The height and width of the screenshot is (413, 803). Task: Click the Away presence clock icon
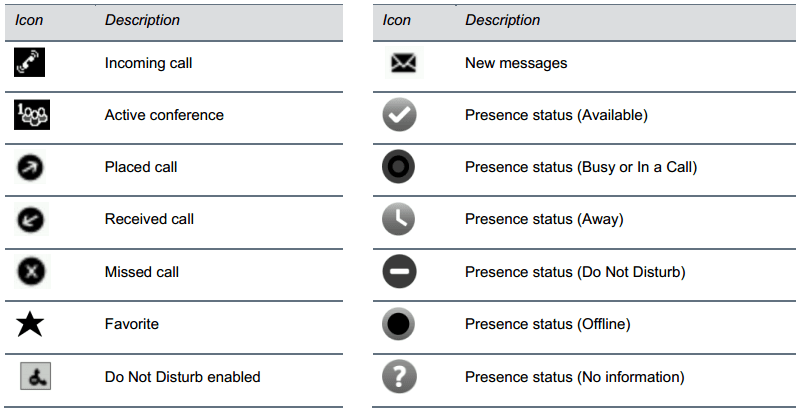(399, 220)
